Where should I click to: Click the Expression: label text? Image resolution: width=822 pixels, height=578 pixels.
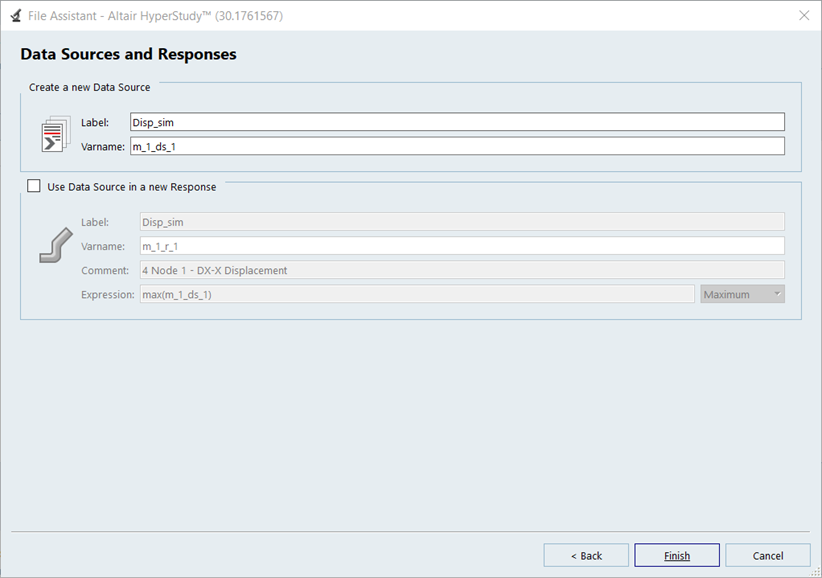point(107,294)
